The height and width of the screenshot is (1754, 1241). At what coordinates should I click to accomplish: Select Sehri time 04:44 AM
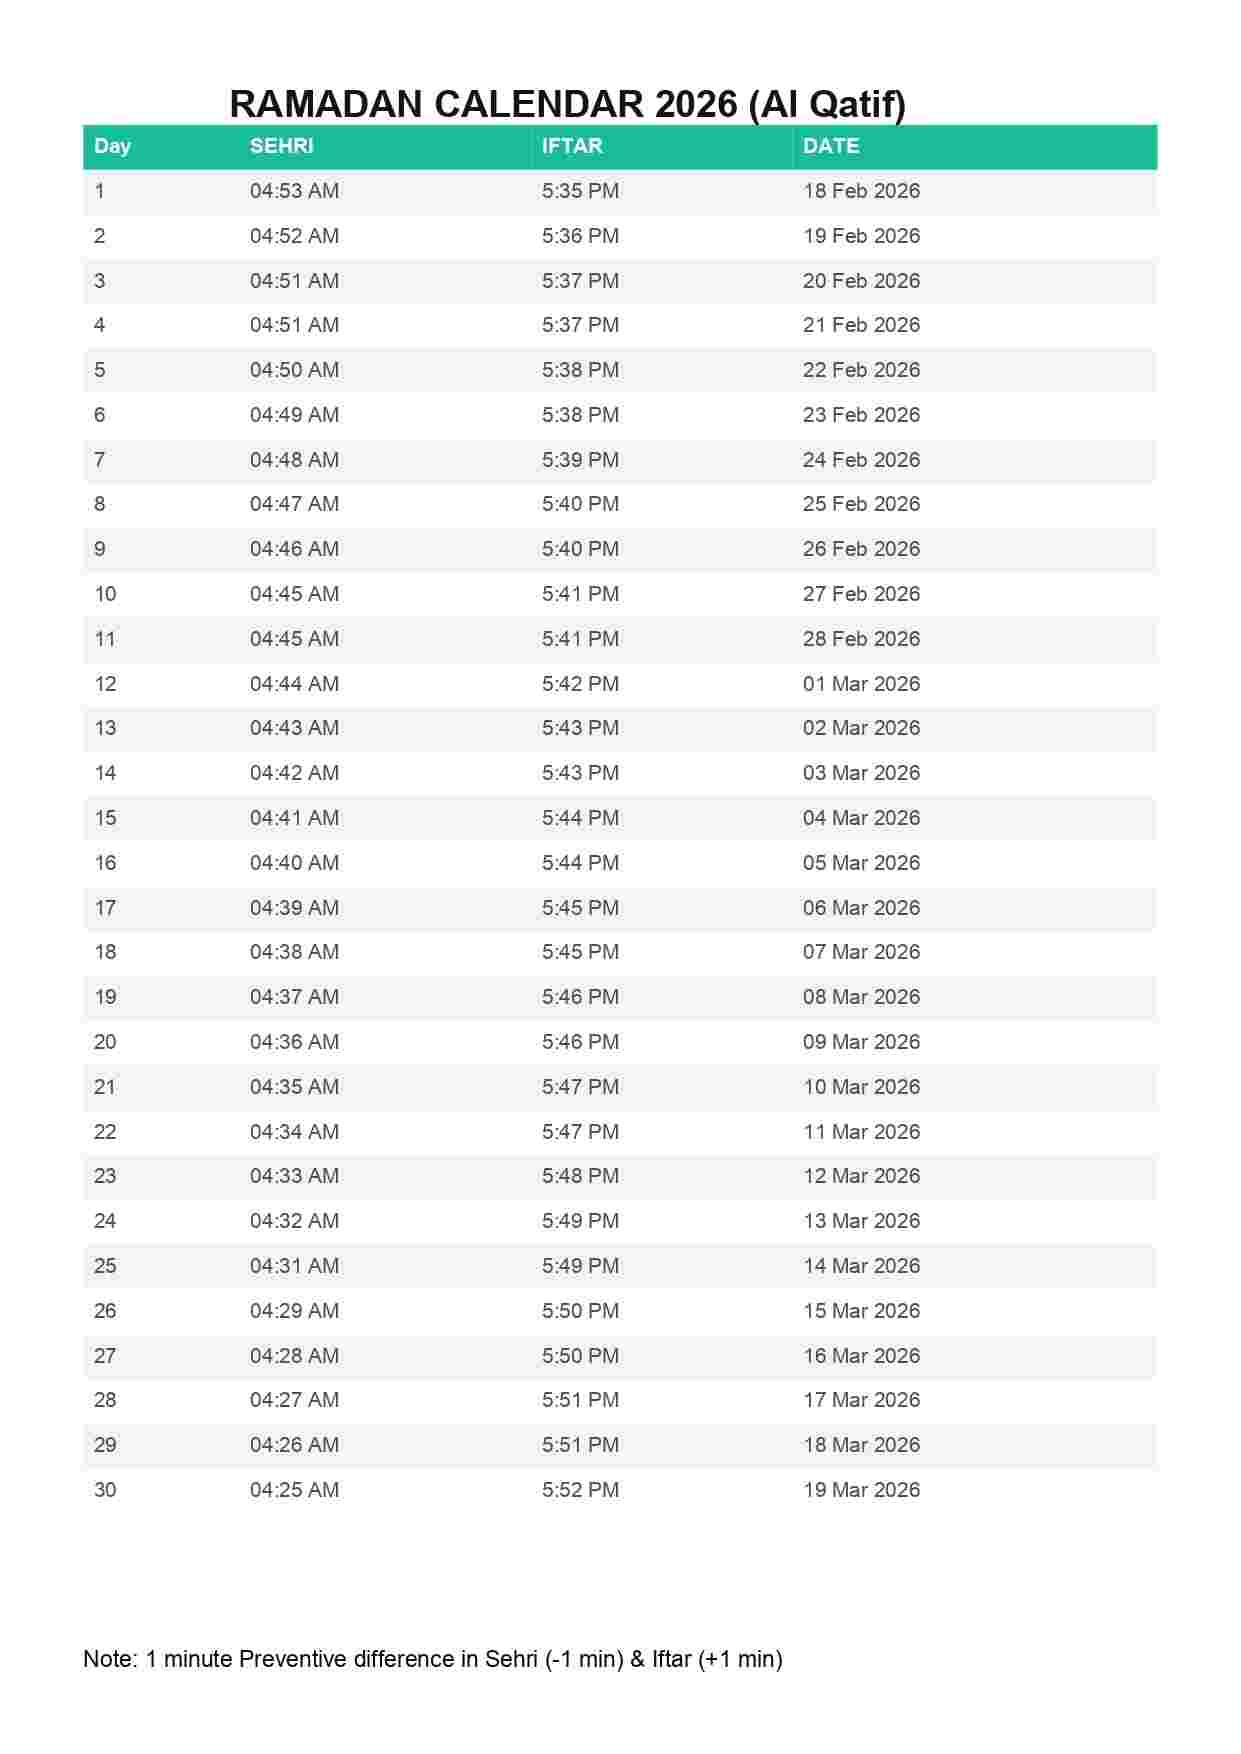pyautogui.click(x=294, y=684)
